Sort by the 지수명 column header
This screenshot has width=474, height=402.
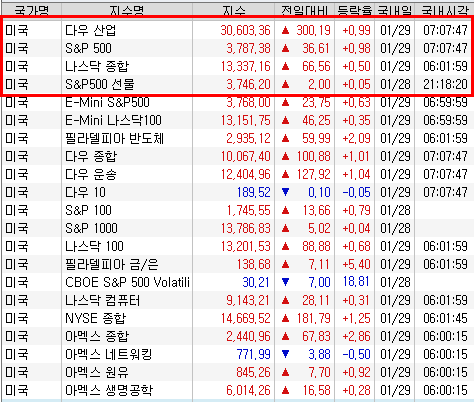pyautogui.click(x=127, y=10)
